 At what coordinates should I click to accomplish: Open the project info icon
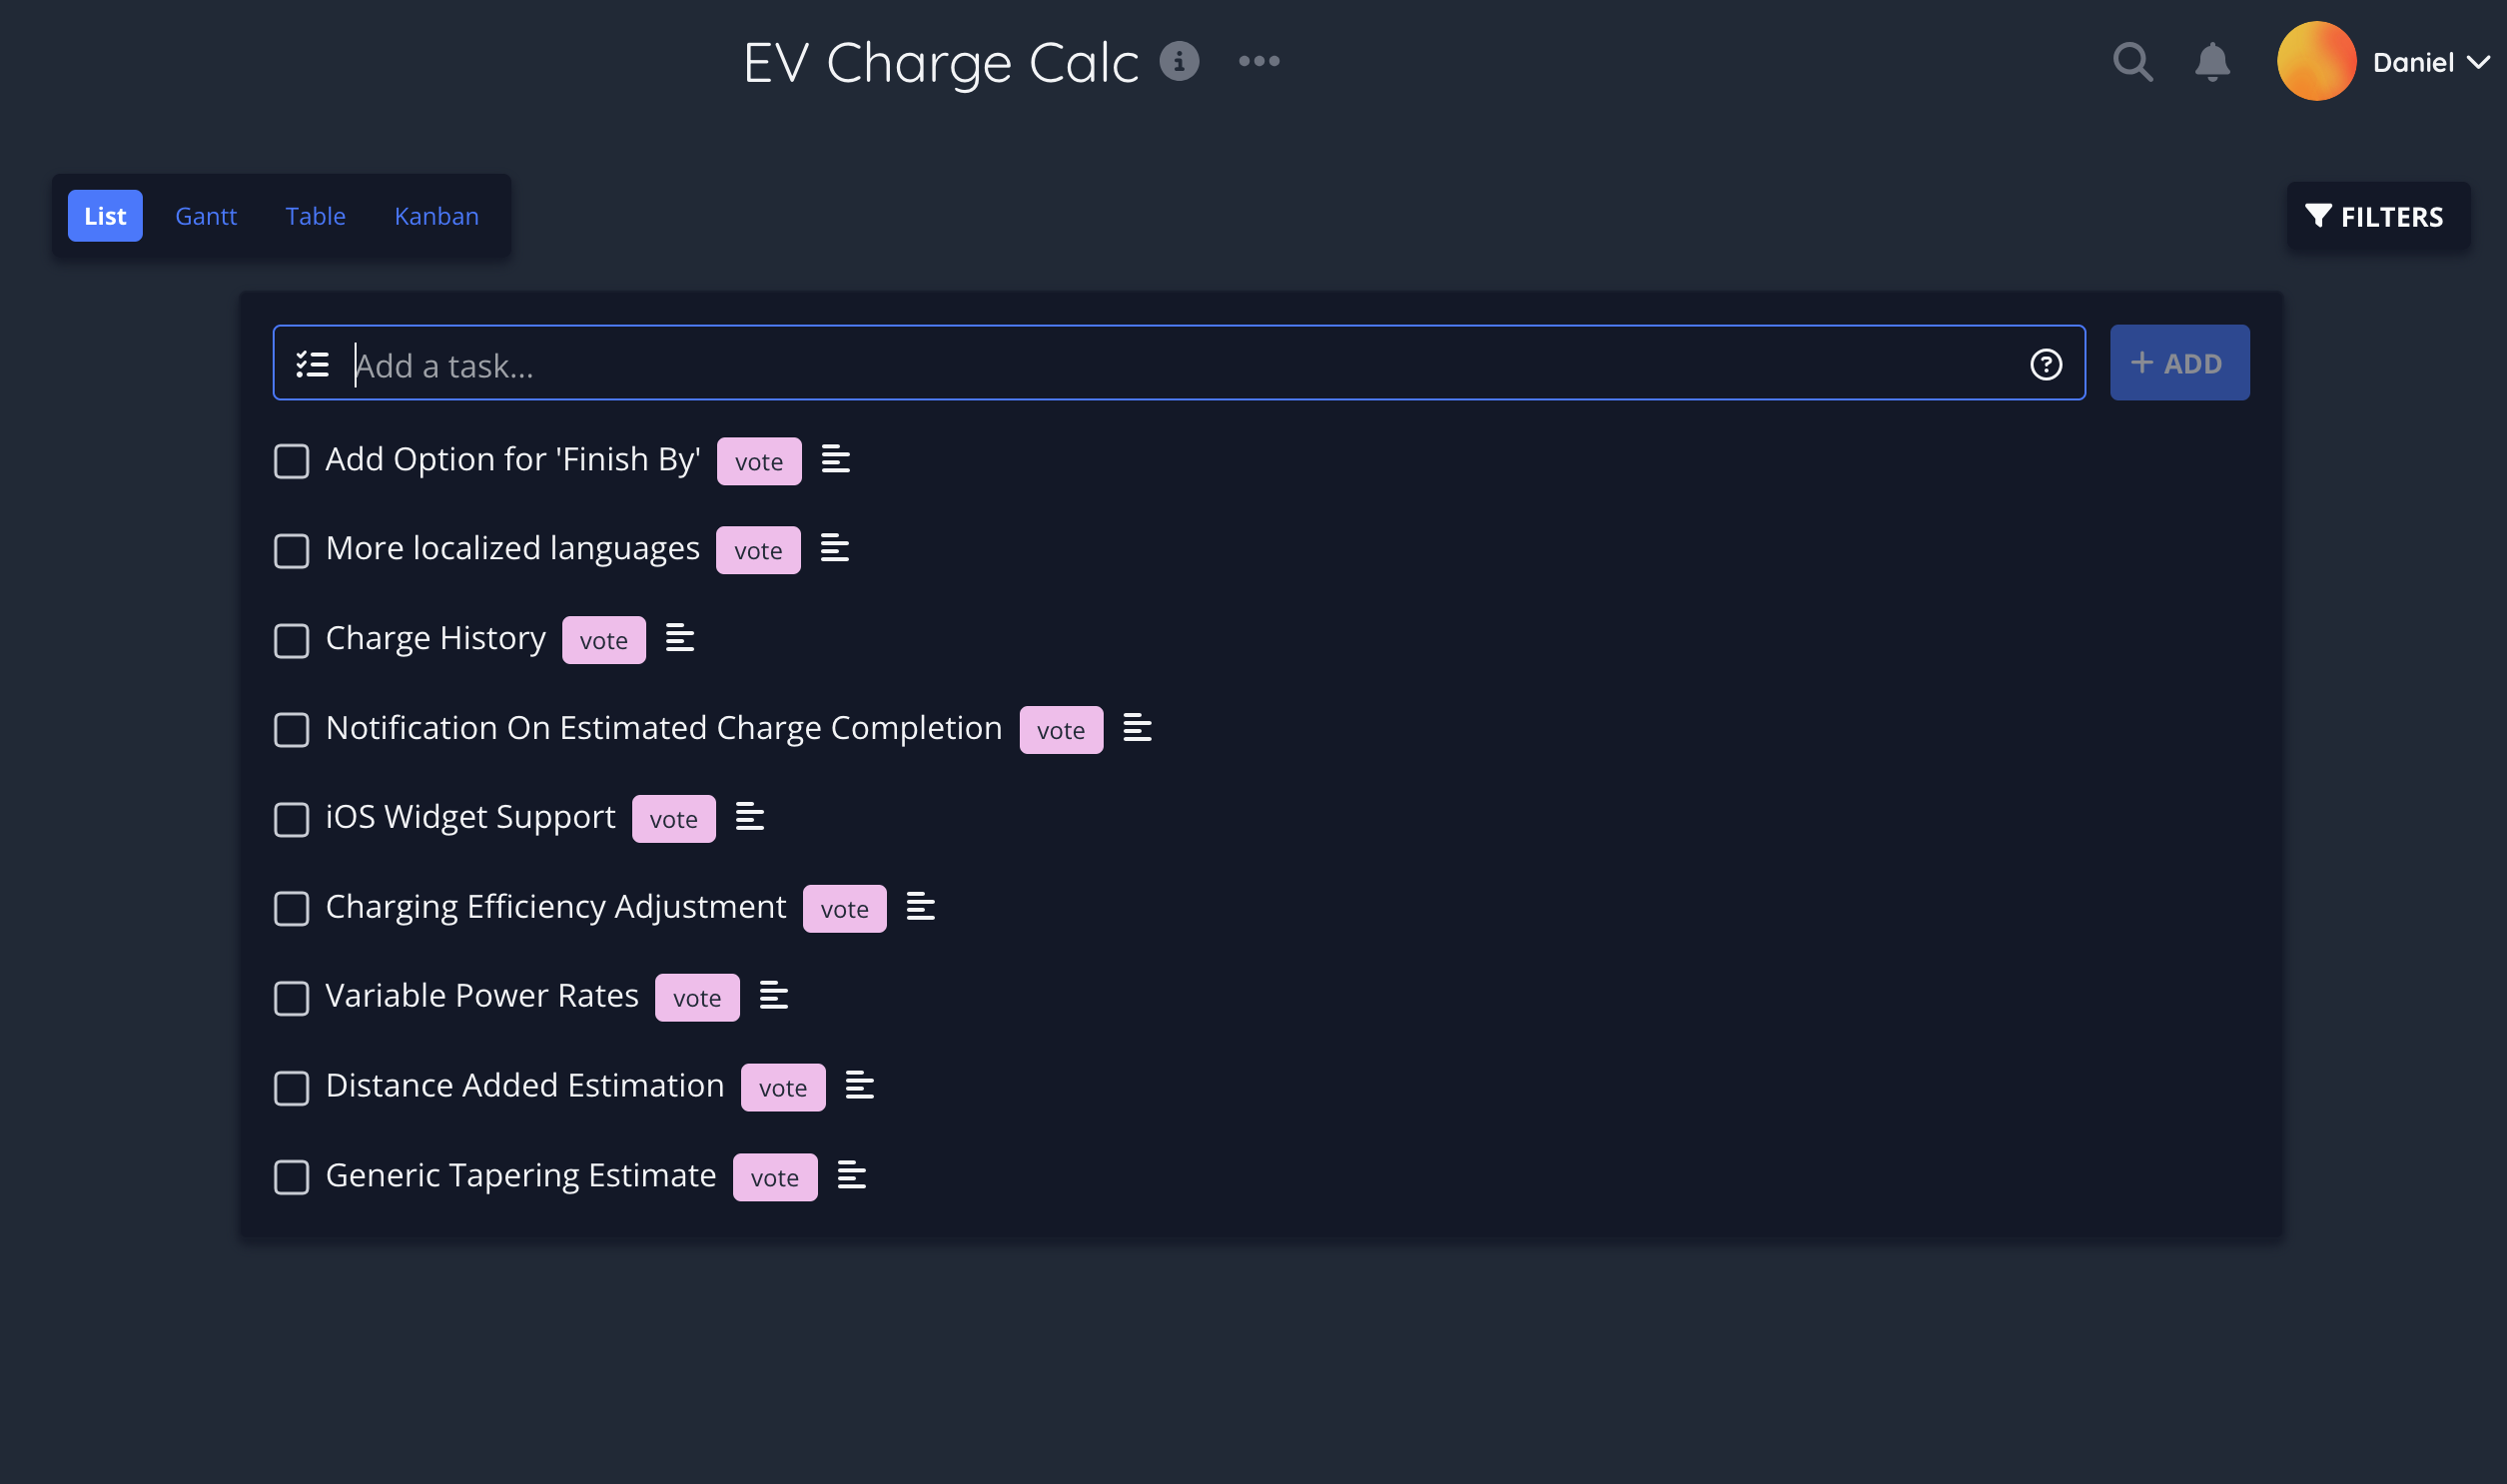click(x=1179, y=62)
